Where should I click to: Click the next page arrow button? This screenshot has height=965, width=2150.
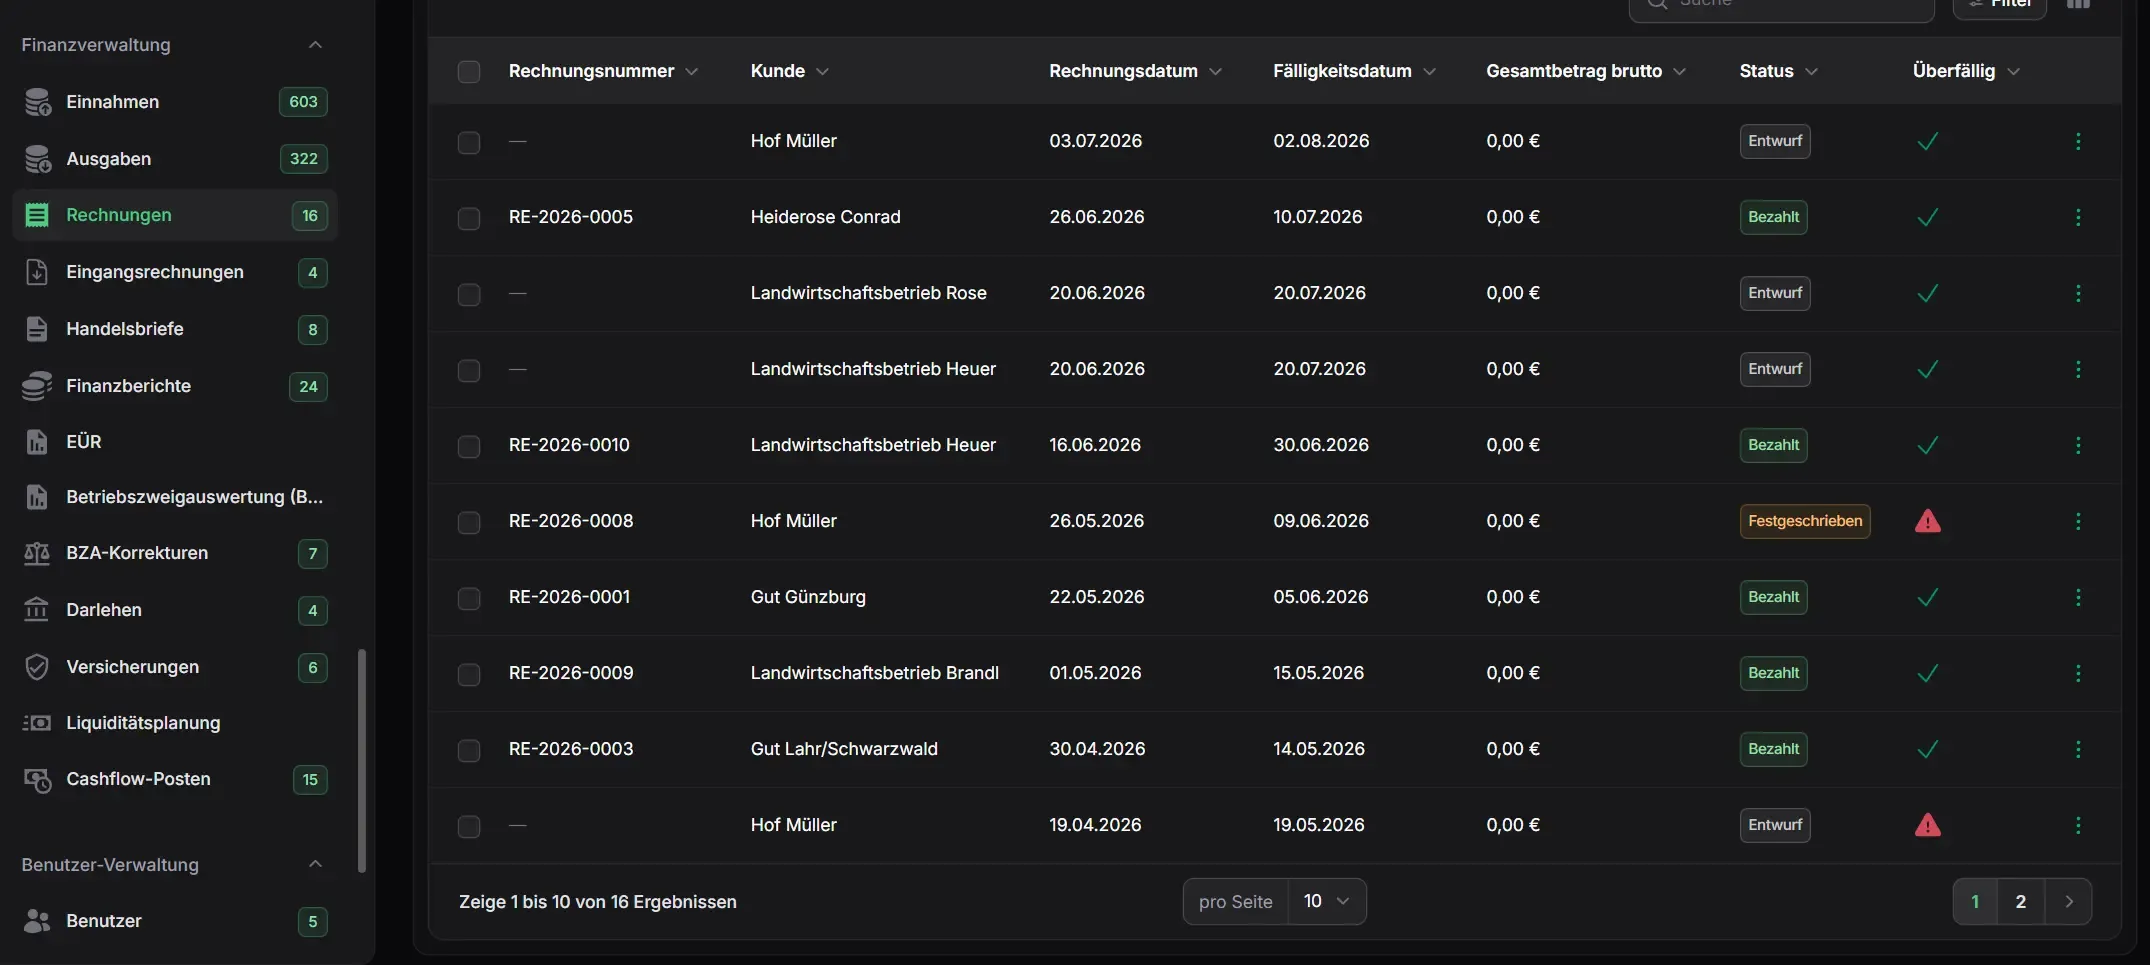(2069, 901)
